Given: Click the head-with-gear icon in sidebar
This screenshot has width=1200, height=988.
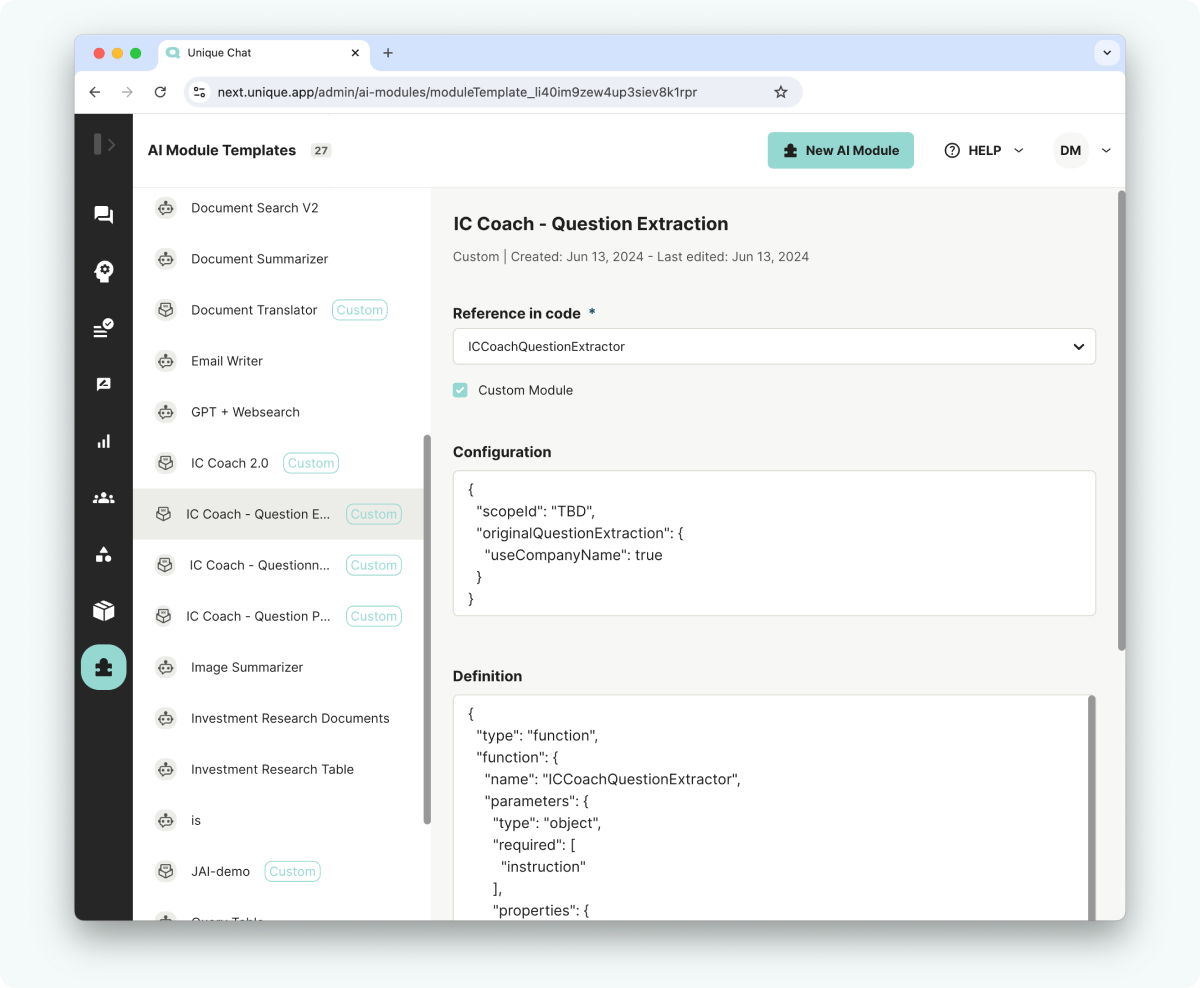Looking at the screenshot, I should coord(103,271).
